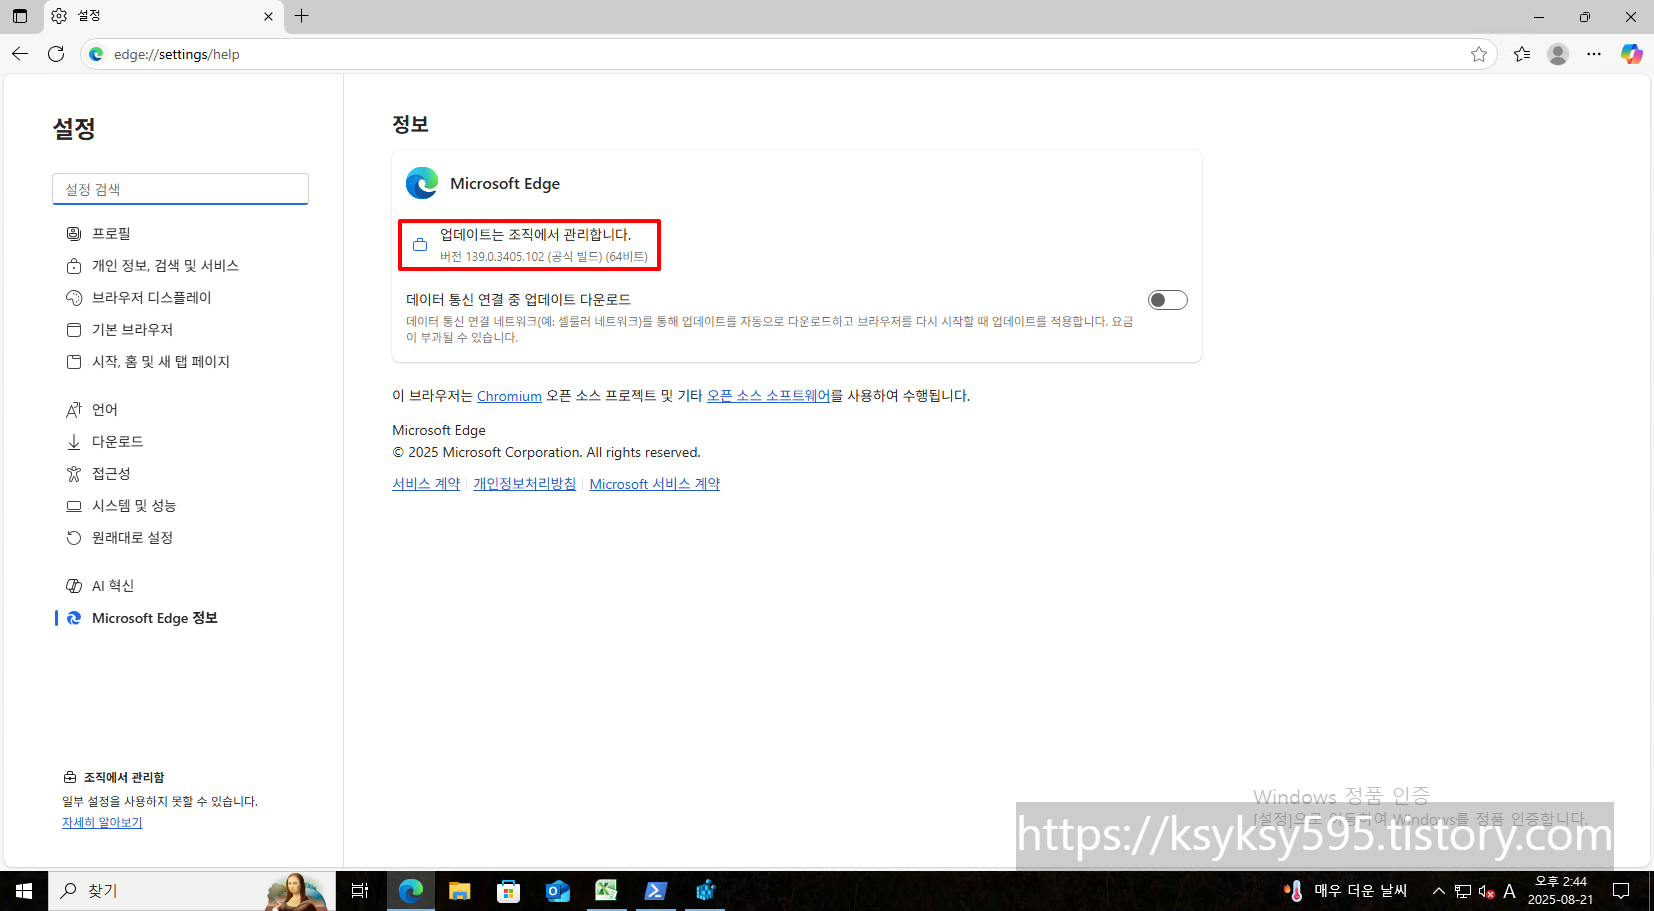
Task: Open Excel from taskbar
Action: point(606,890)
